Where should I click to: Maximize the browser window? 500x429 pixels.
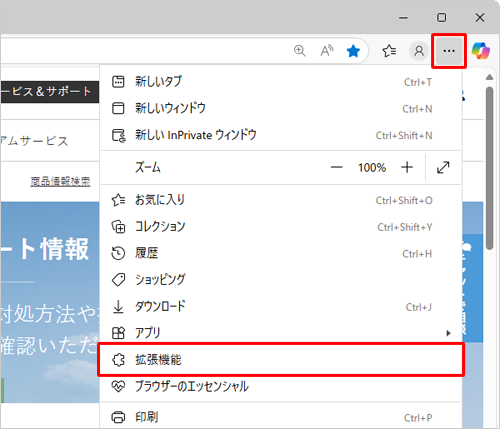(x=442, y=17)
